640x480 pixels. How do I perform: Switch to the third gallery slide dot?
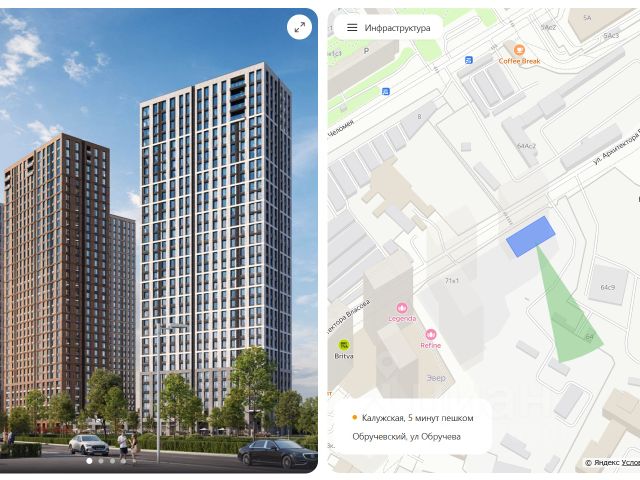(x=112, y=461)
